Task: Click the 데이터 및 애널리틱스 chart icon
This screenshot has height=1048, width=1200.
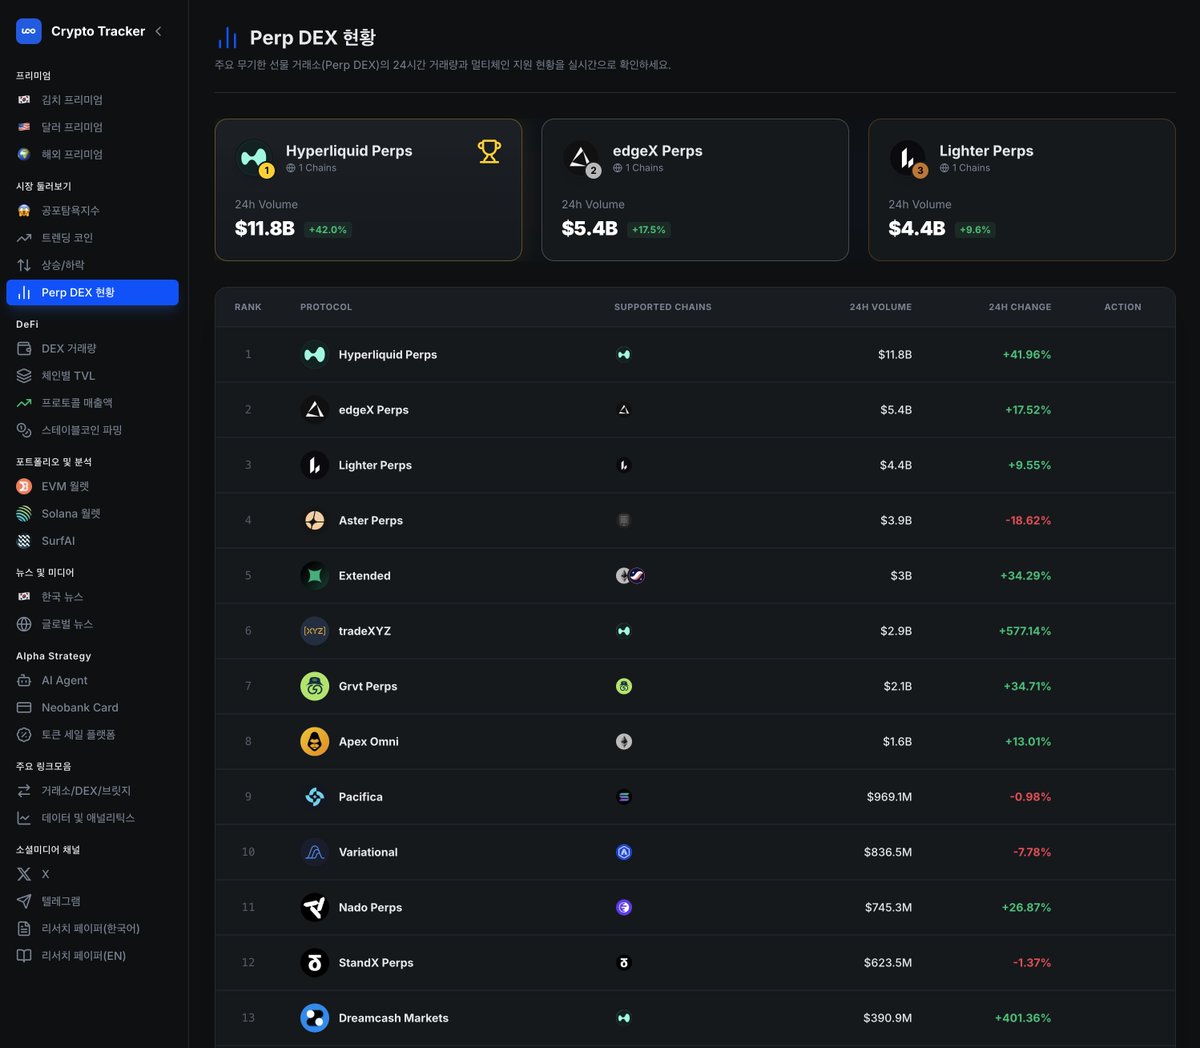Action: click(x=24, y=818)
